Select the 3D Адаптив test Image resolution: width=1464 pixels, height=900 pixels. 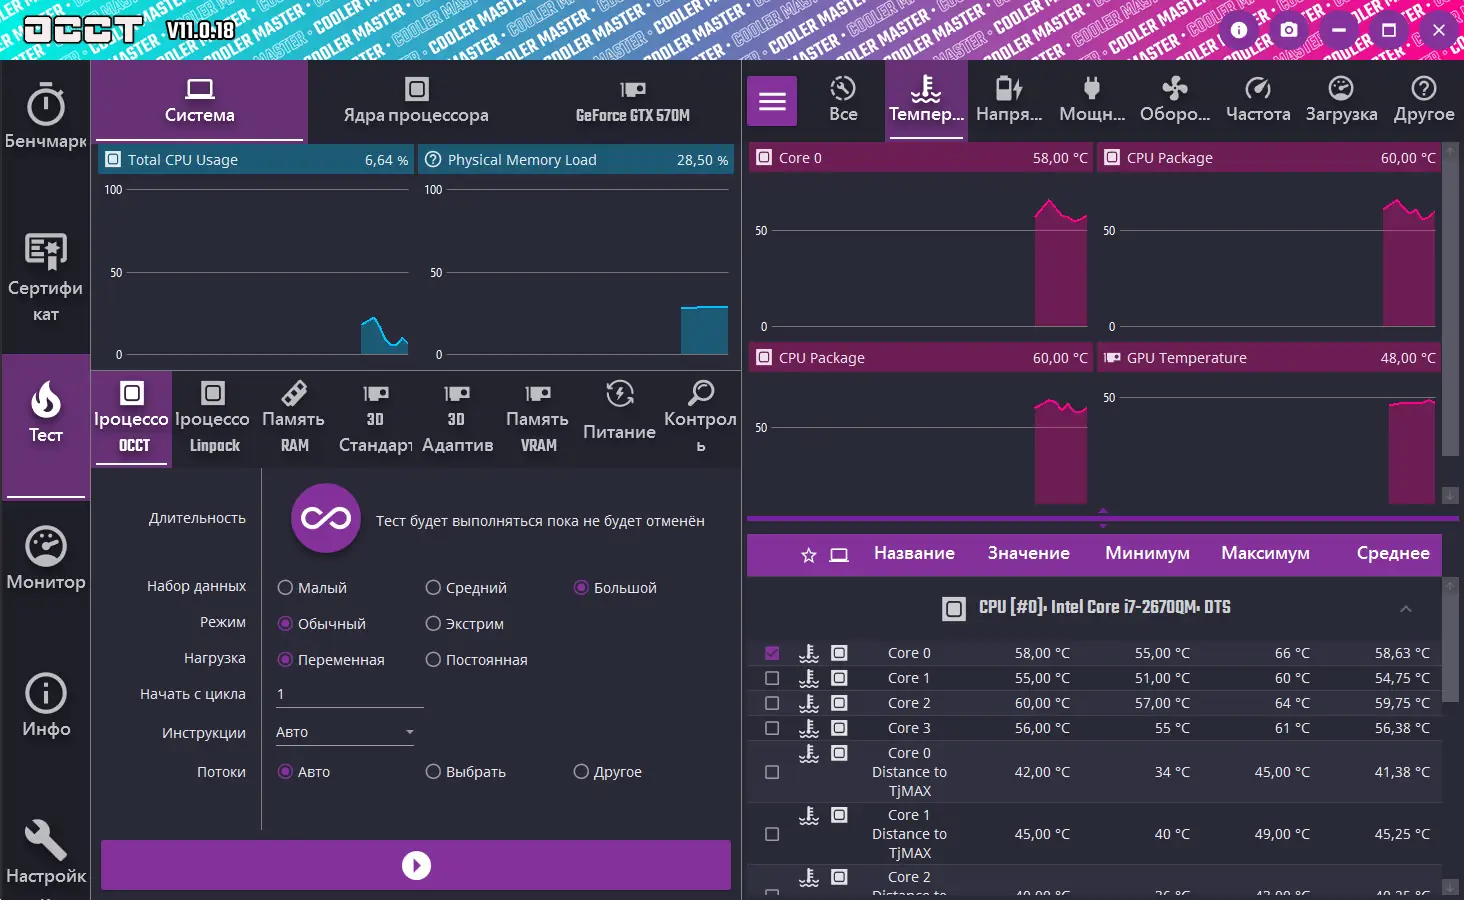click(457, 418)
